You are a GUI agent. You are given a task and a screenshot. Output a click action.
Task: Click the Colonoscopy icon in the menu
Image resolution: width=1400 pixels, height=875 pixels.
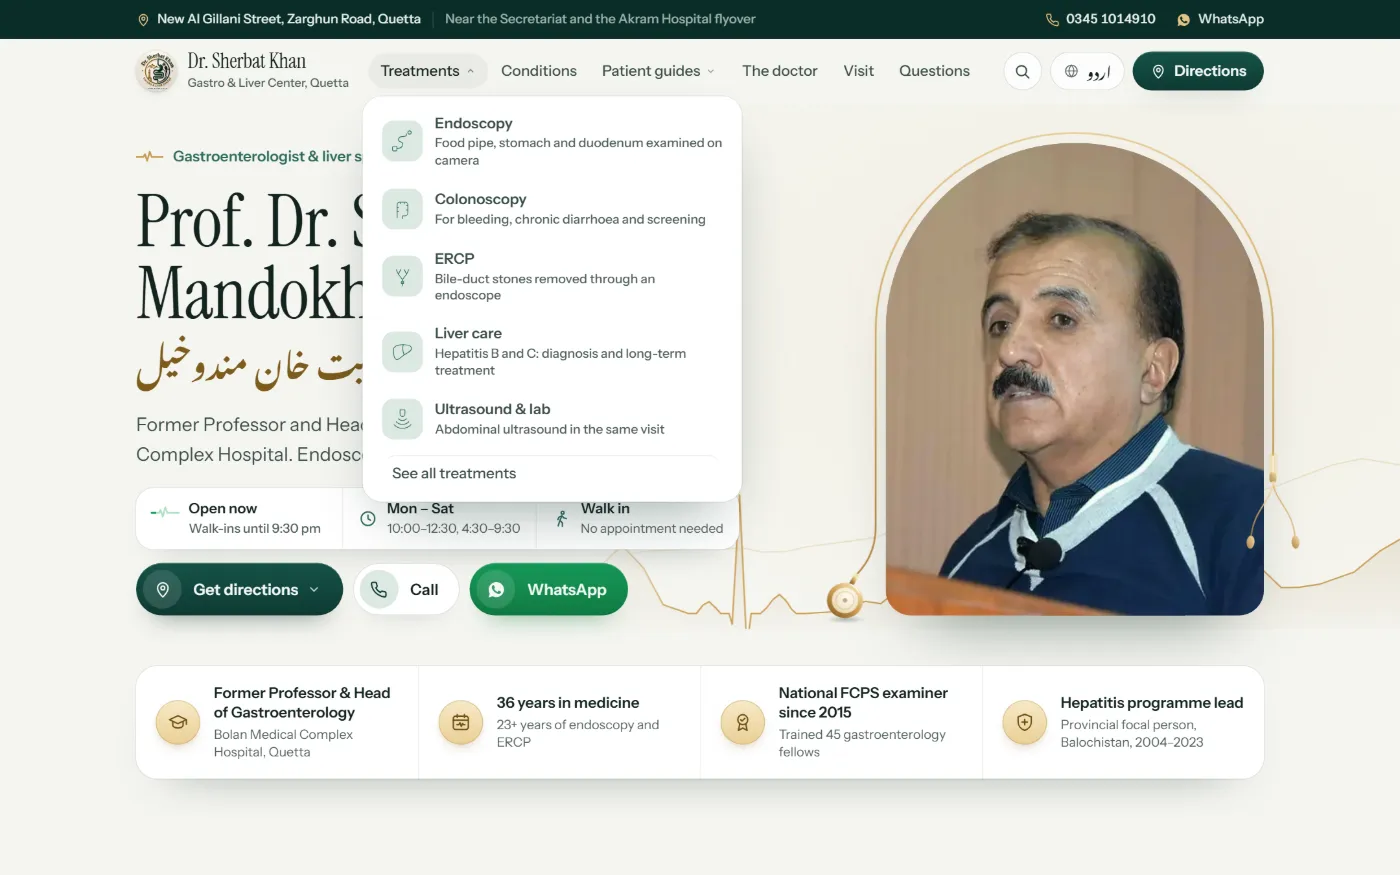(402, 209)
